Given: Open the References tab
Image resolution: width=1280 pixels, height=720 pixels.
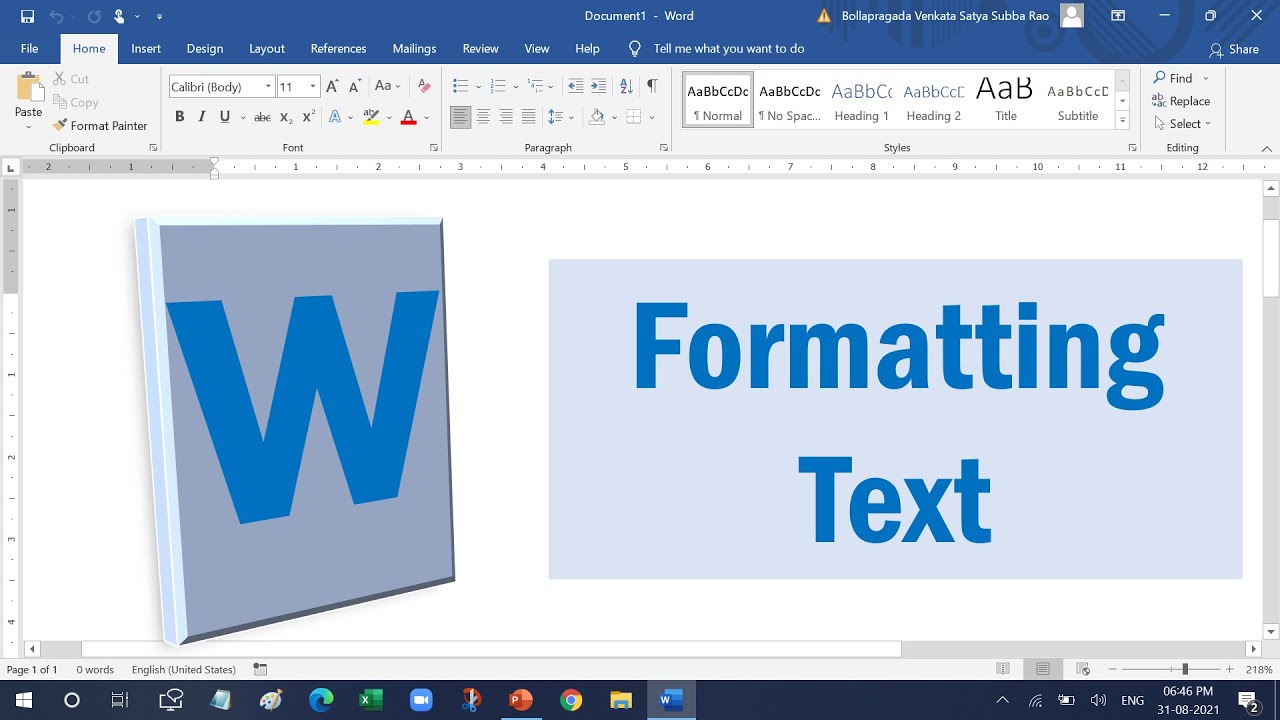Looking at the screenshot, I should pos(338,48).
